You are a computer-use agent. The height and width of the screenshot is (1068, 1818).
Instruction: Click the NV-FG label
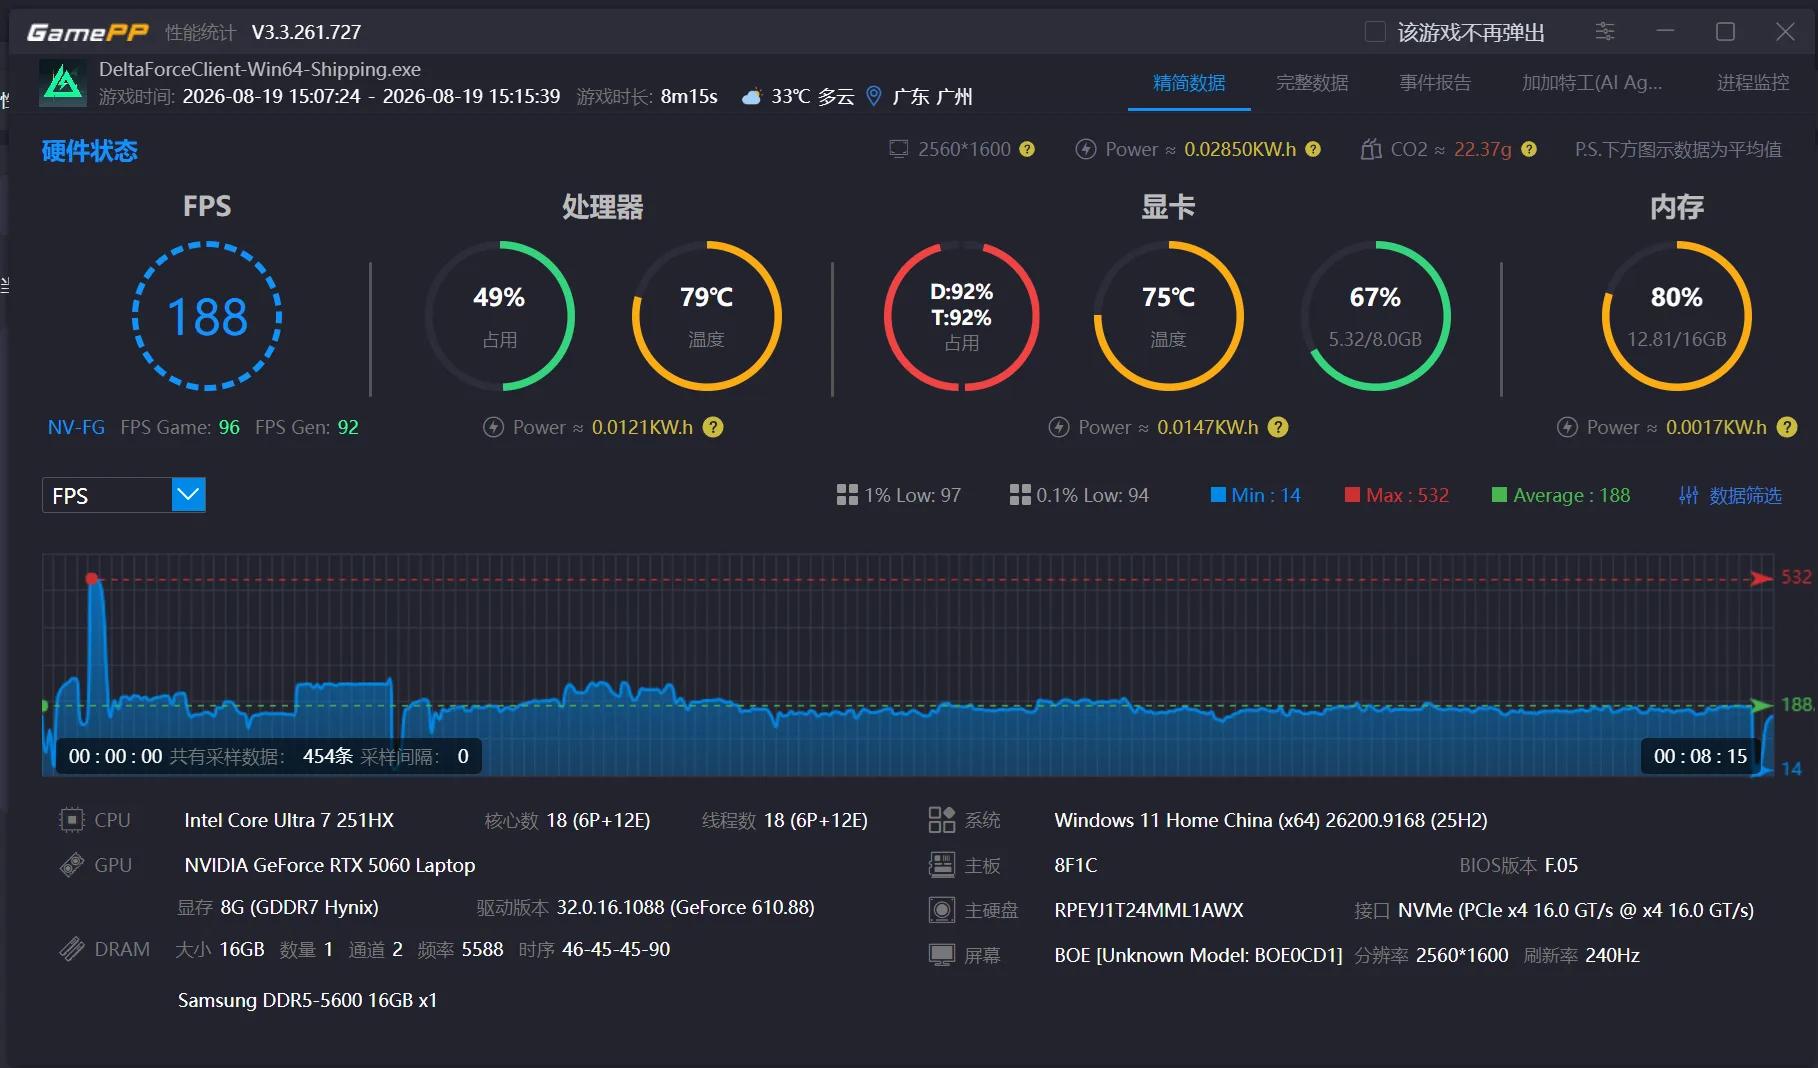76,427
